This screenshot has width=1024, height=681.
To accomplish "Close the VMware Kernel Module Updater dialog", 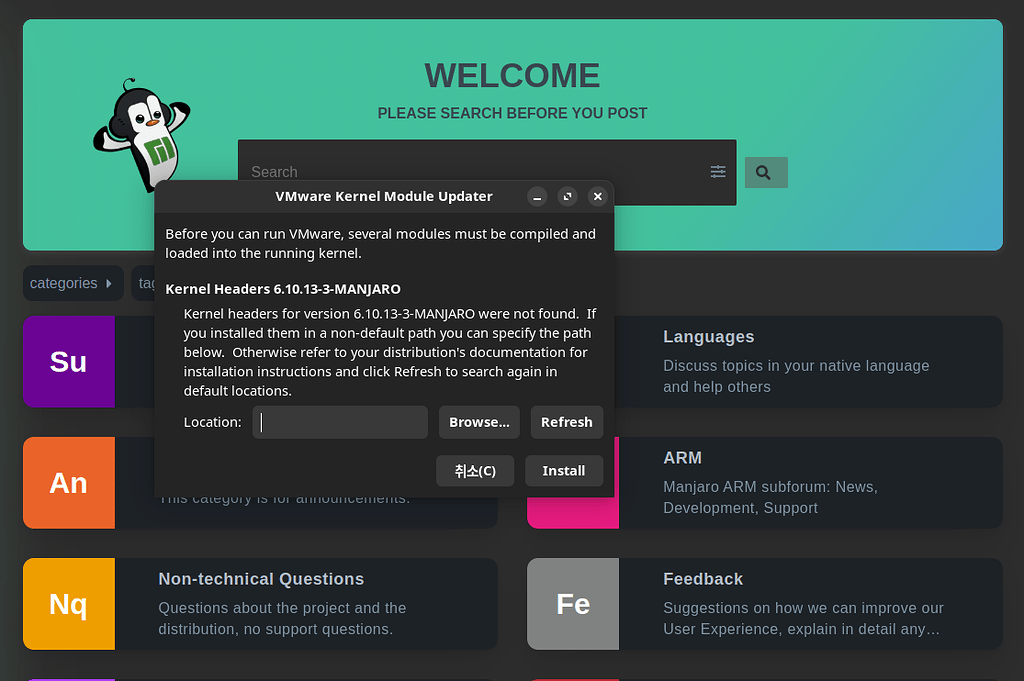I will click(597, 197).
